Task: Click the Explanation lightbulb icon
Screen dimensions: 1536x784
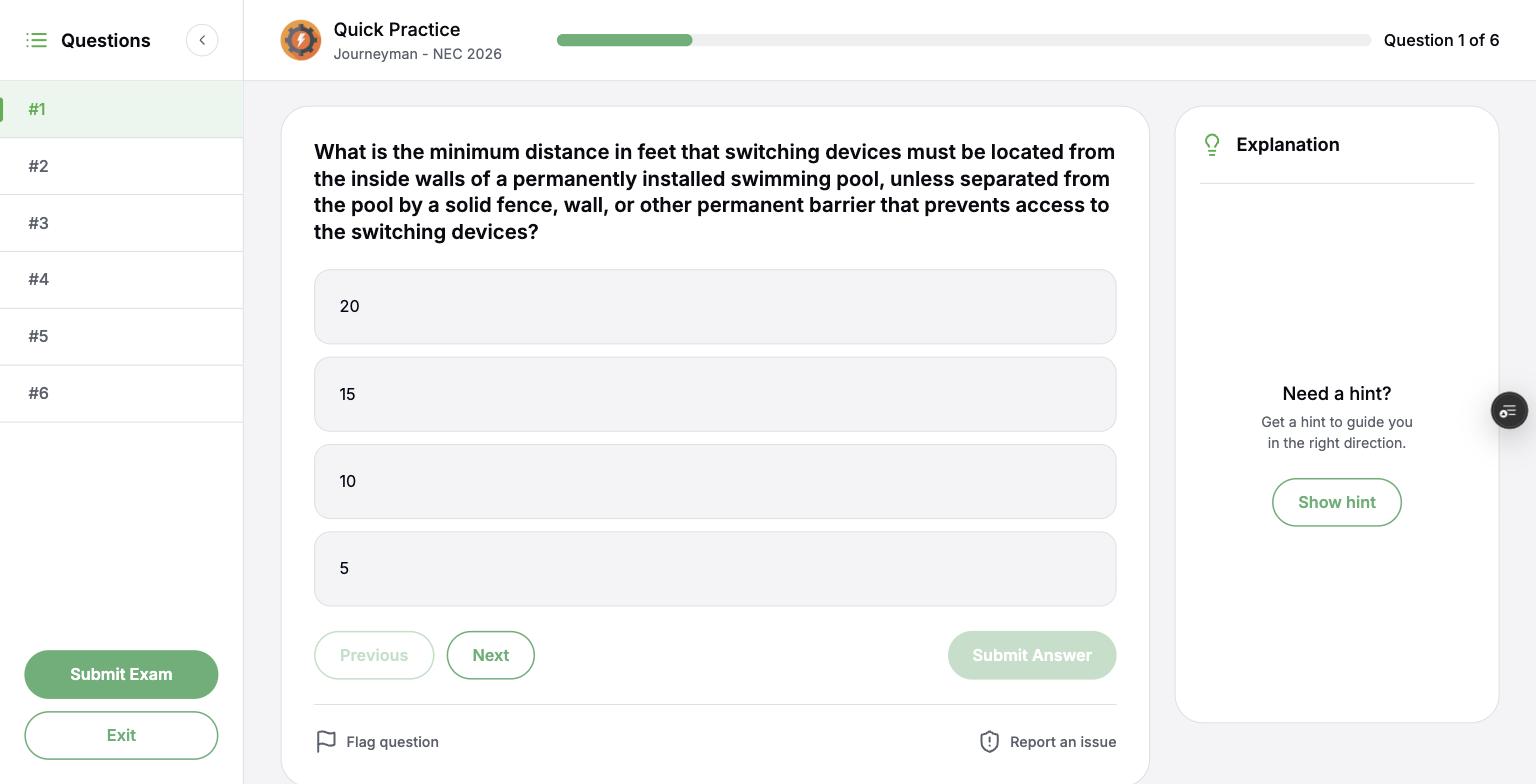Action: pos(1212,145)
